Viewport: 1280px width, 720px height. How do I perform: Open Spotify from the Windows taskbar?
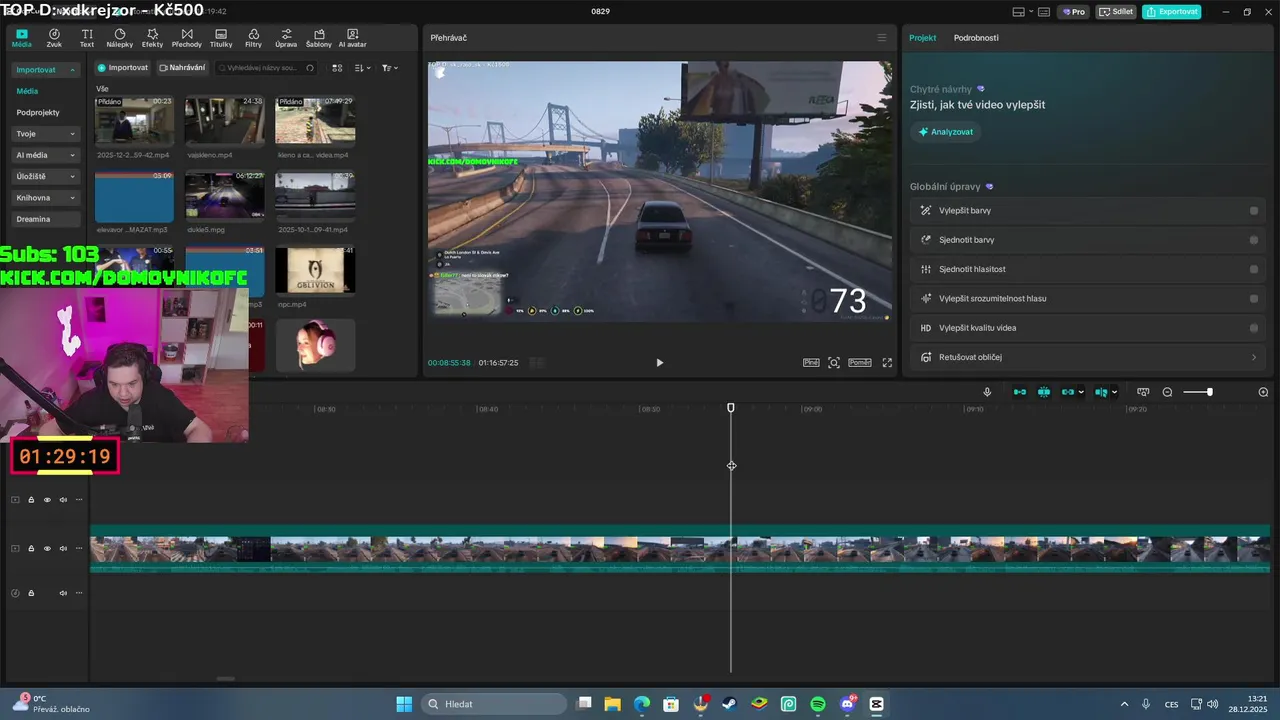818,704
